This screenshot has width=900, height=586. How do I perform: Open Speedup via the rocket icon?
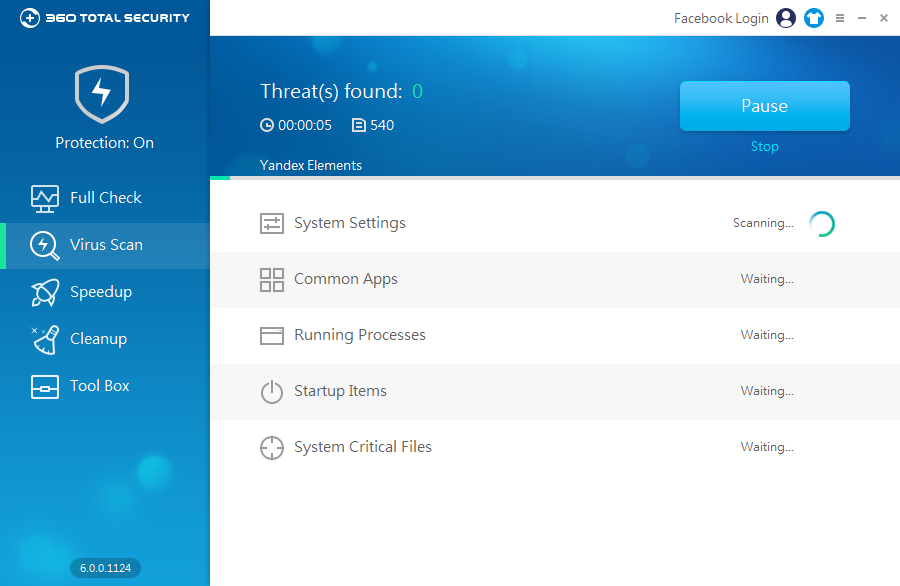tap(45, 293)
